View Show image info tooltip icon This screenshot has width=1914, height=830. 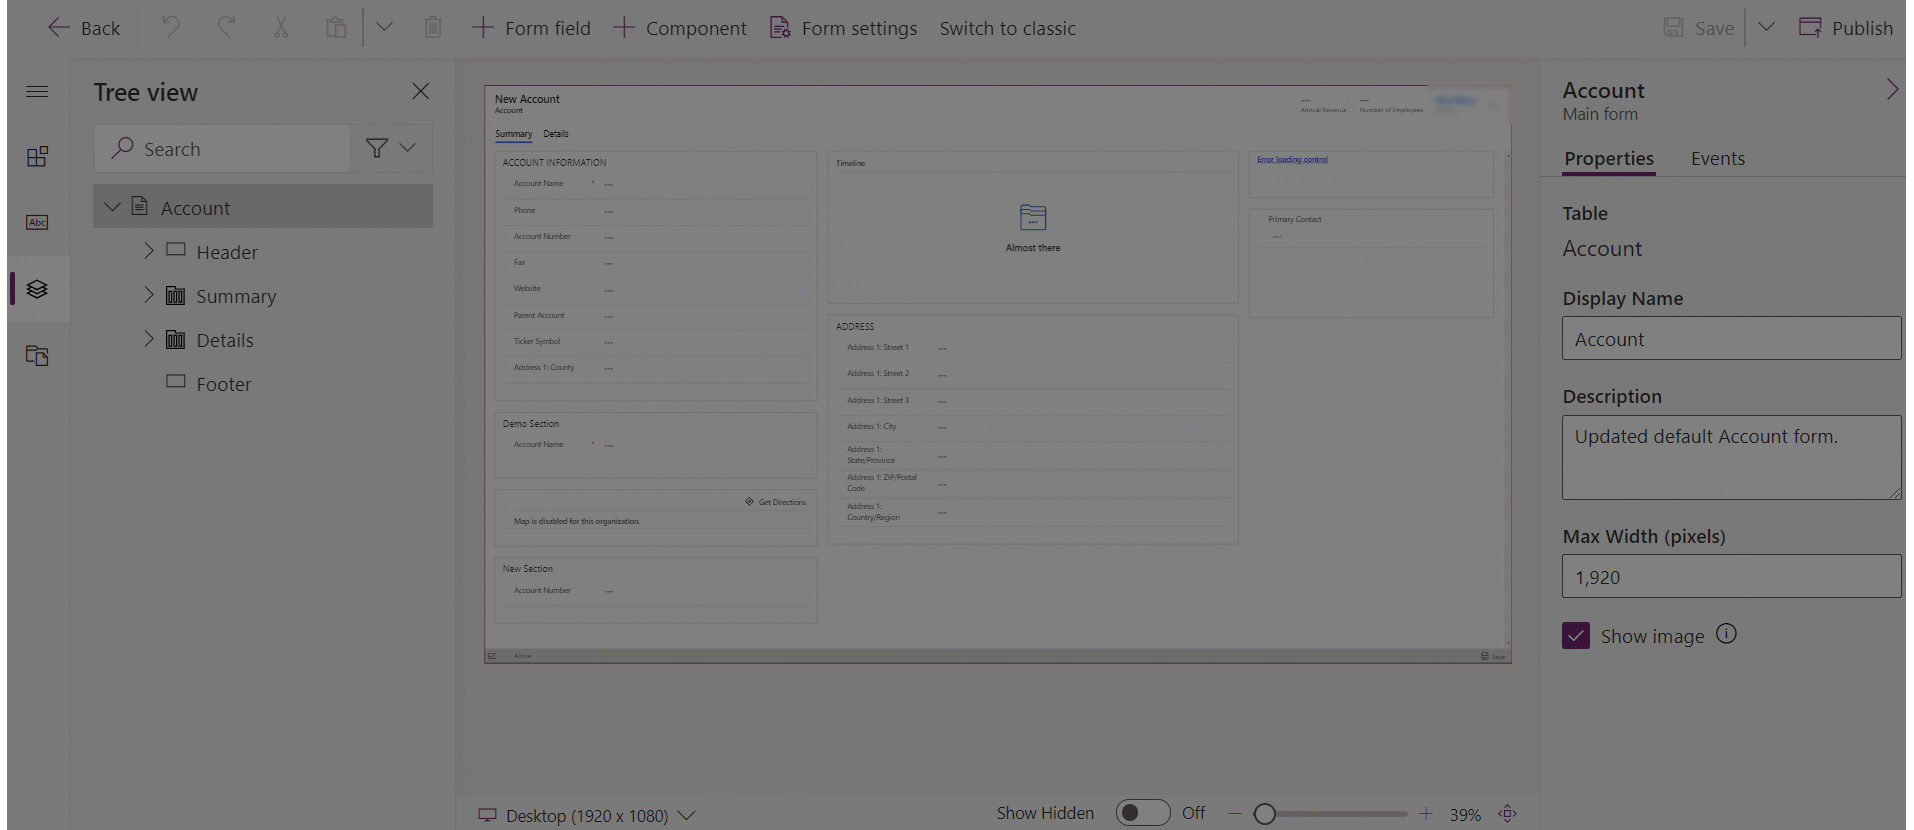[x=1726, y=634]
